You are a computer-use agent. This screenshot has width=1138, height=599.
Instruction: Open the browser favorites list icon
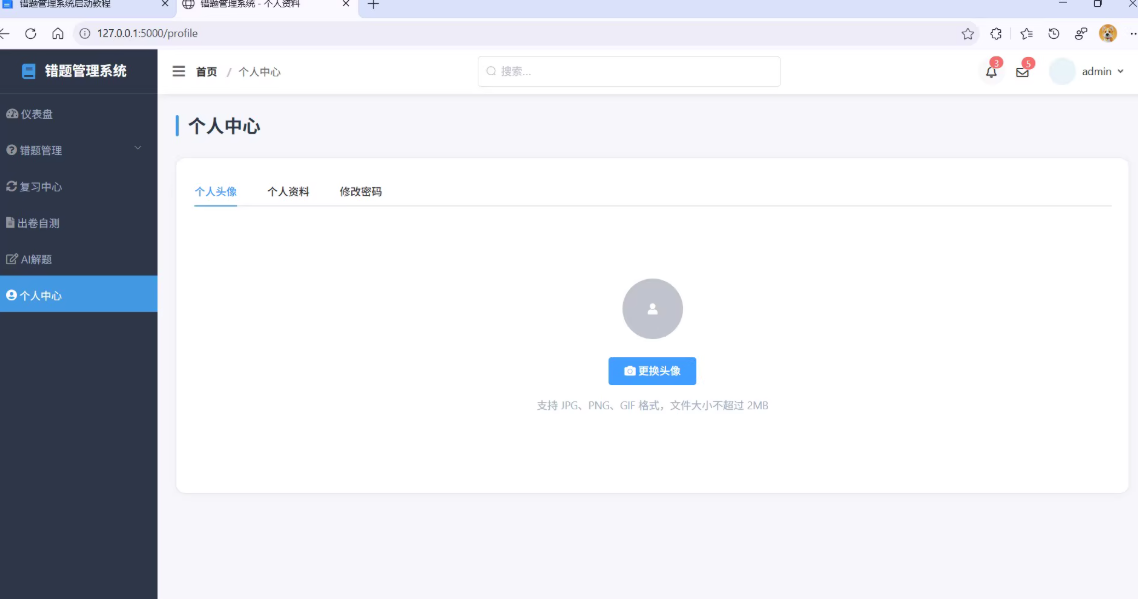click(1026, 33)
